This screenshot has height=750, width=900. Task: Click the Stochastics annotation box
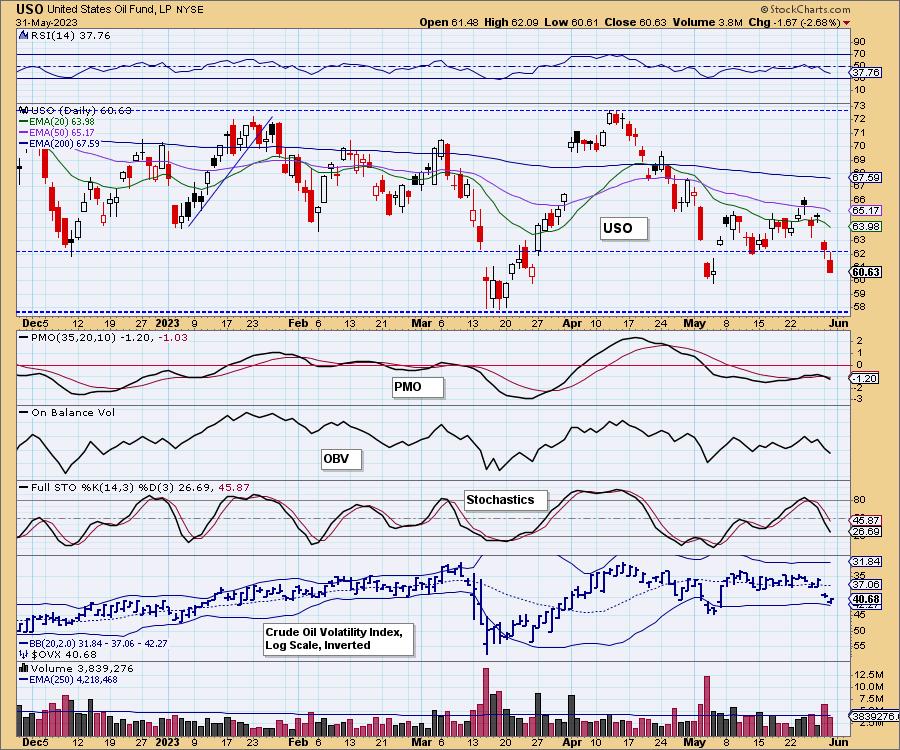pyautogui.click(x=506, y=500)
